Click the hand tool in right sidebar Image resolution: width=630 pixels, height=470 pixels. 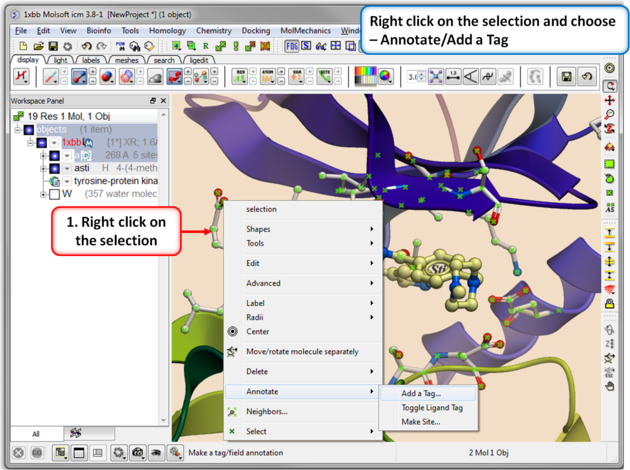point(610,384)
